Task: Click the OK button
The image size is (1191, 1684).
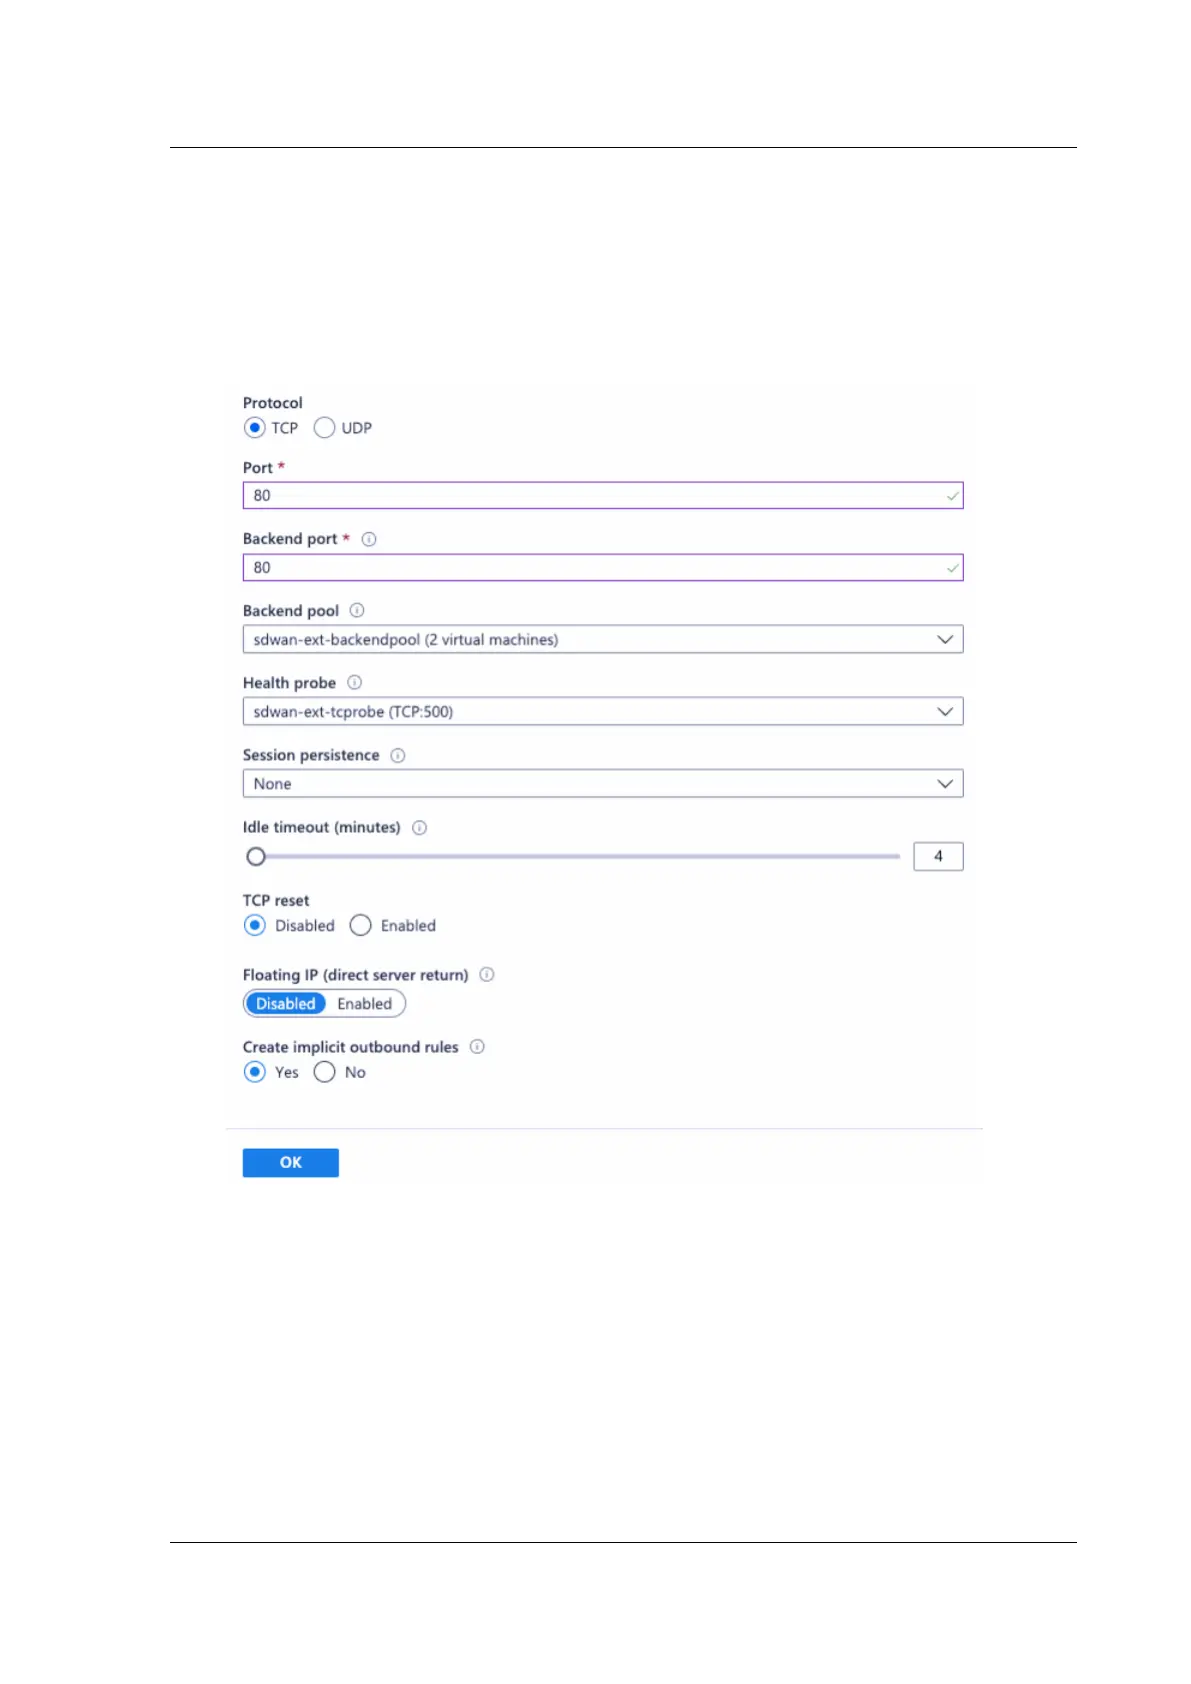Action: [290, 1162]
